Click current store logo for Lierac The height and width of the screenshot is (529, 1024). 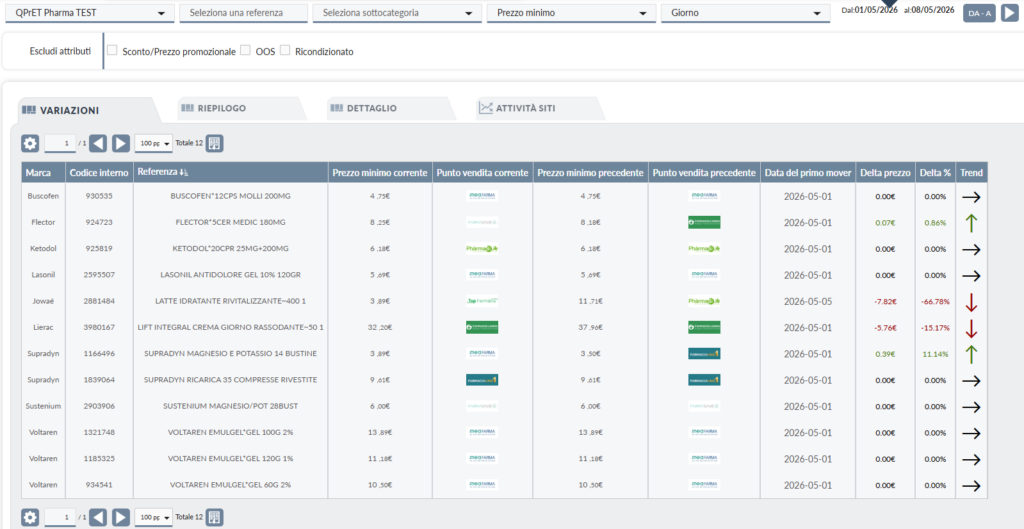[482, 327]
